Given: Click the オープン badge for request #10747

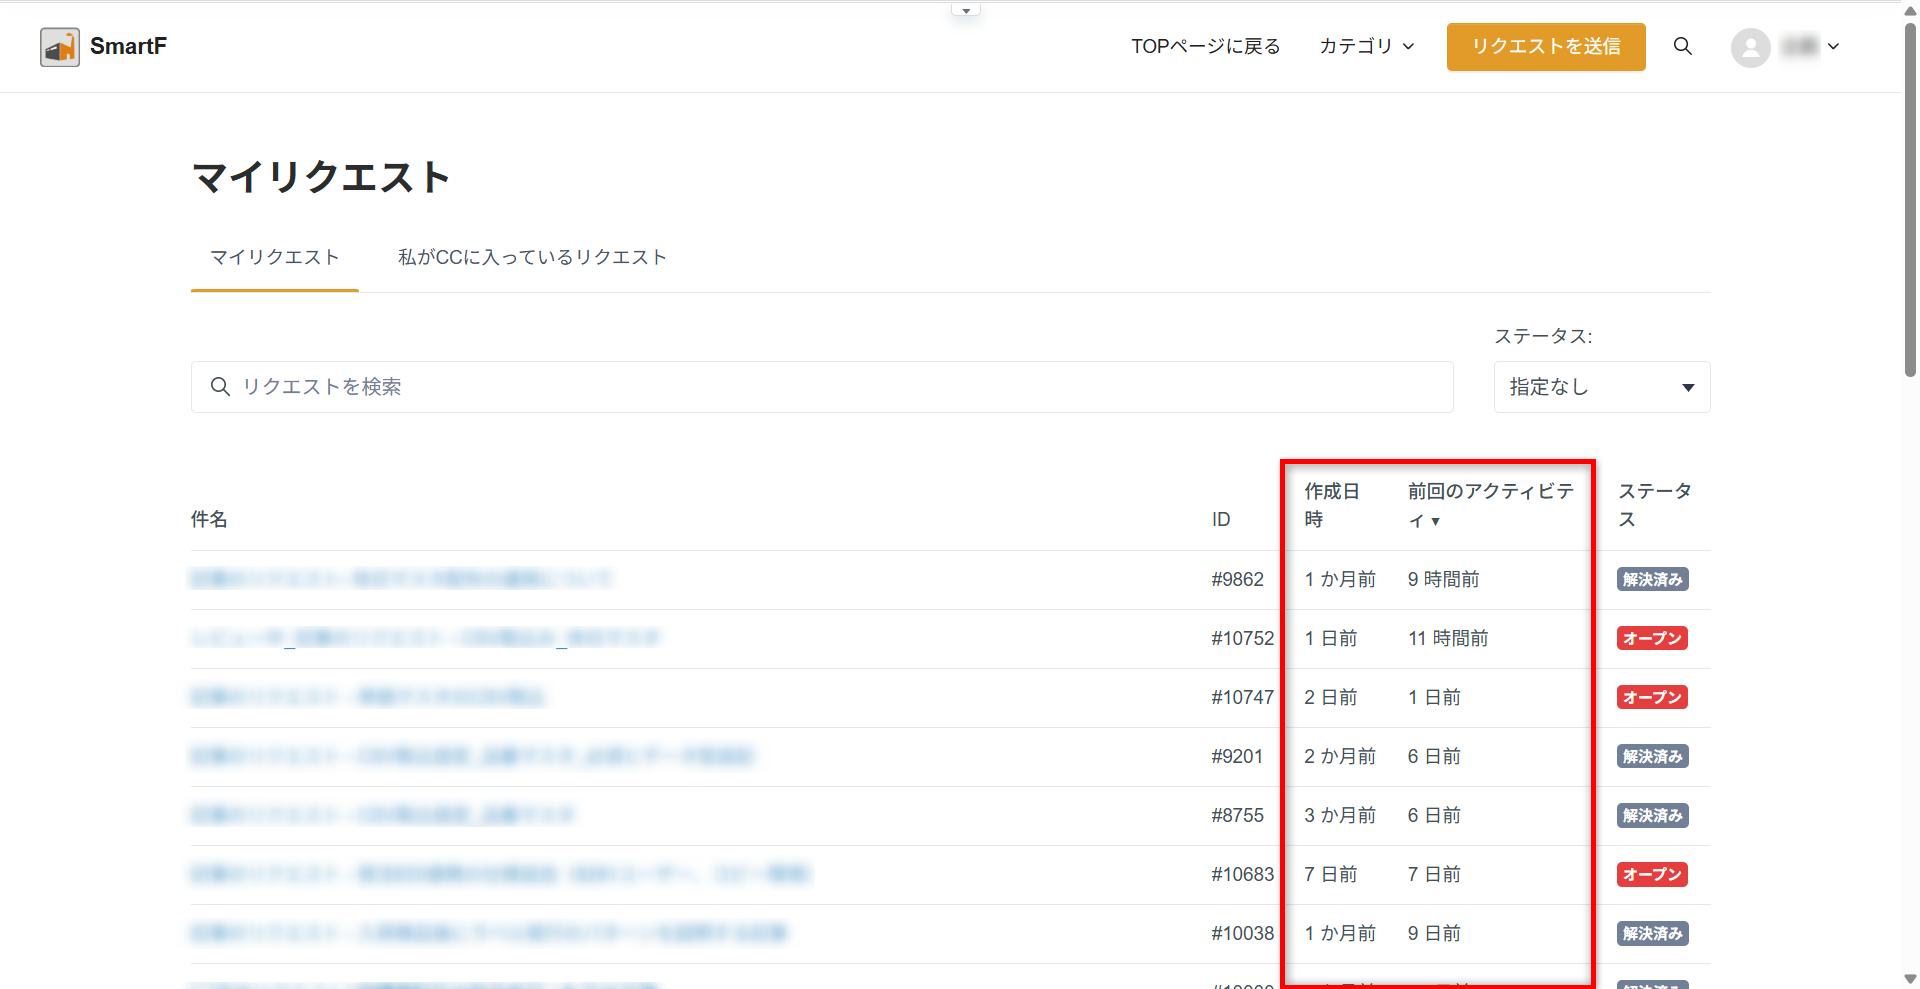Looking at the screenshot, I should (1652, 698).
